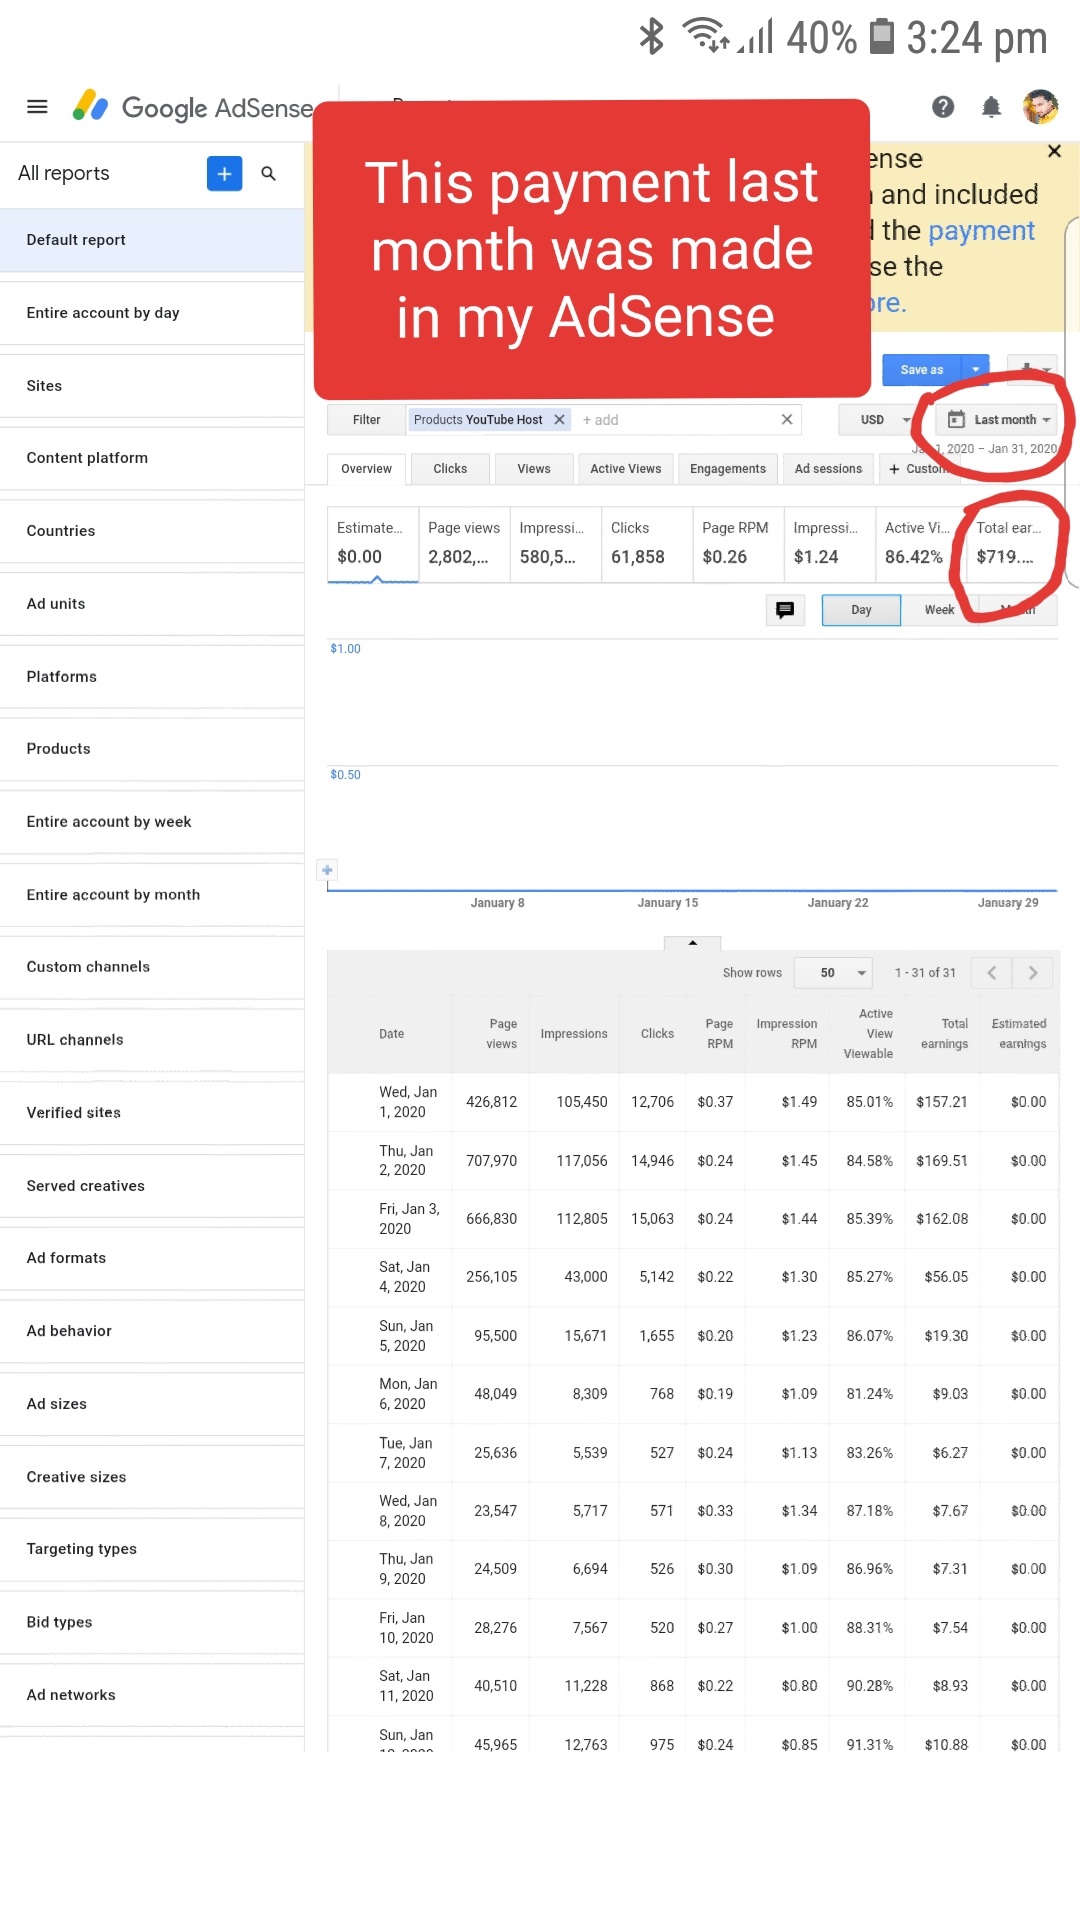Open the Verified sites report
The width and height of the screenshot is (1080, 1920).
click(152, 1113)
